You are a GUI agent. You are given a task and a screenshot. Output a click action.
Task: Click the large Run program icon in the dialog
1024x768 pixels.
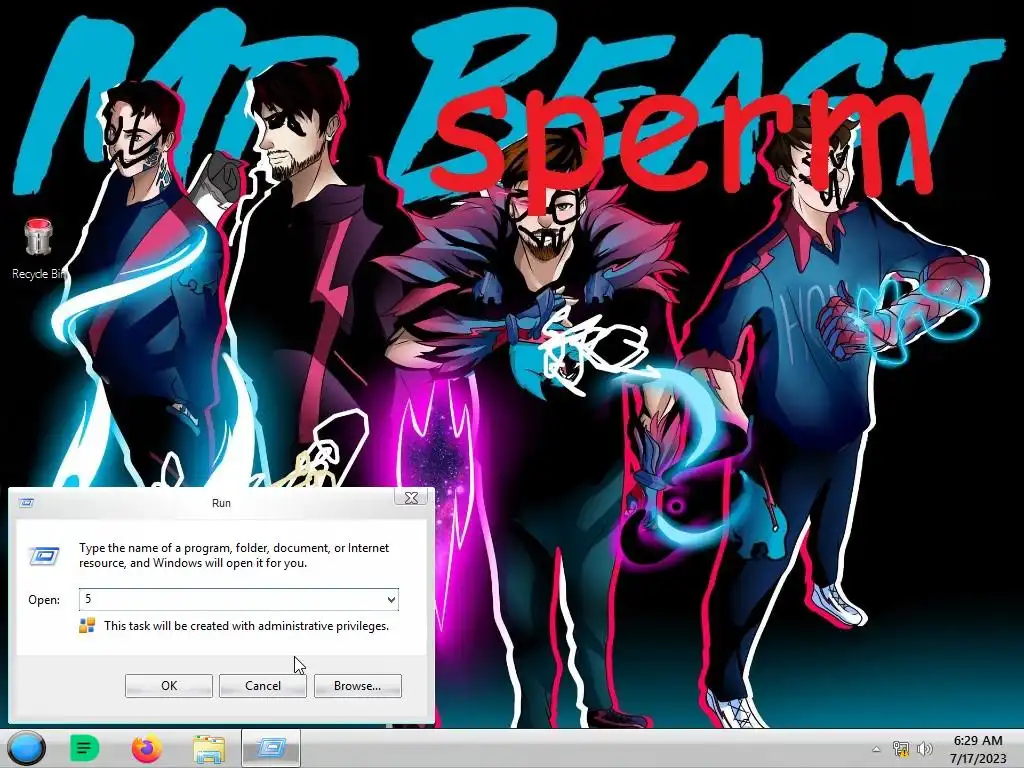[44, 556]
